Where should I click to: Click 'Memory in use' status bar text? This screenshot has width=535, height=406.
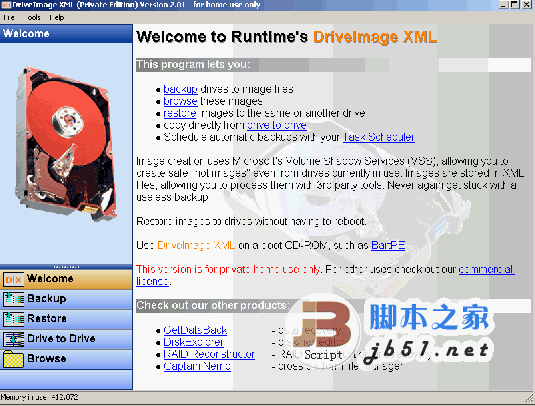pyautogui.click(x=40, y=397)
